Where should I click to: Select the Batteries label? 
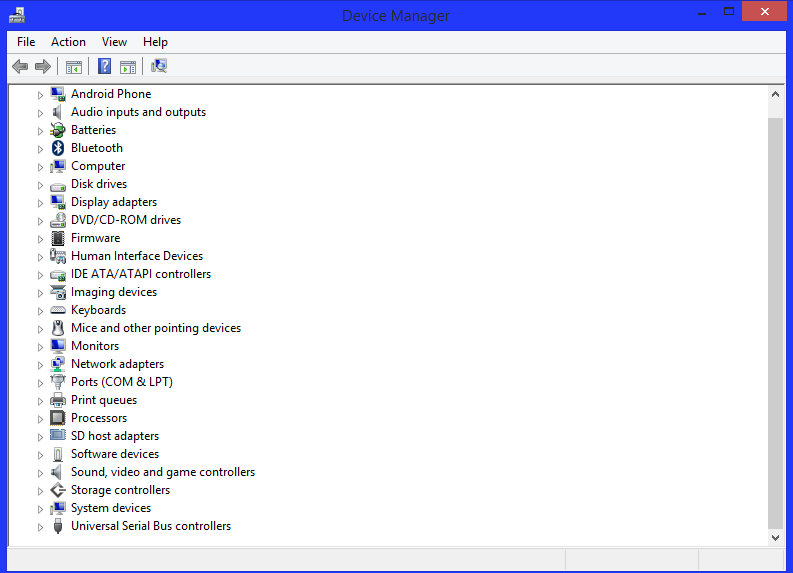(94, 130)
